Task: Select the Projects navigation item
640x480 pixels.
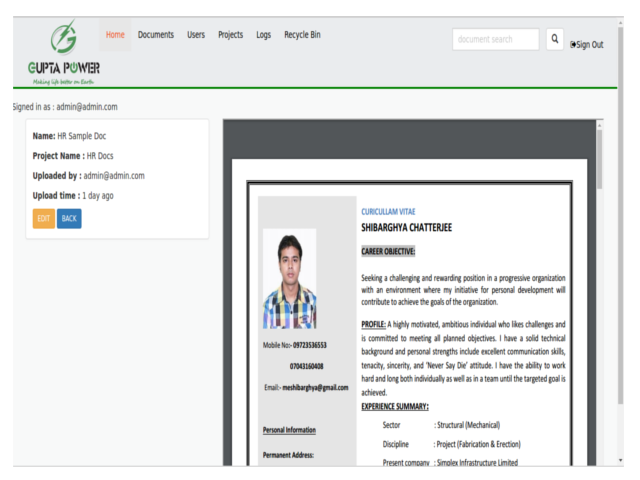Action: click(x=231, y=35)
